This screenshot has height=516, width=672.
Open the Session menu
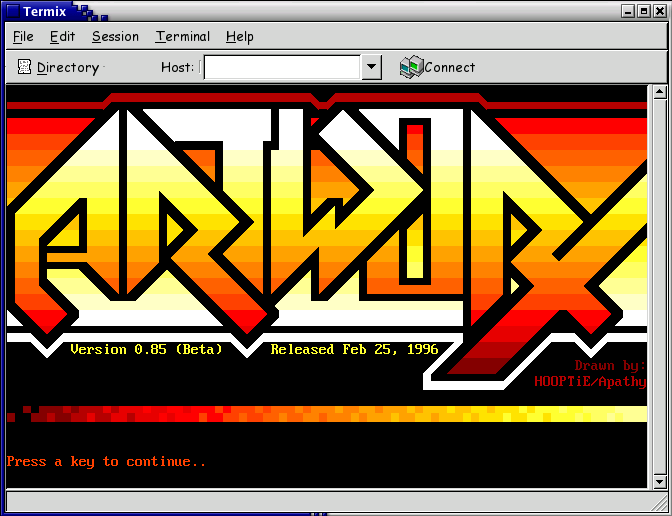(x=115, y=37)
